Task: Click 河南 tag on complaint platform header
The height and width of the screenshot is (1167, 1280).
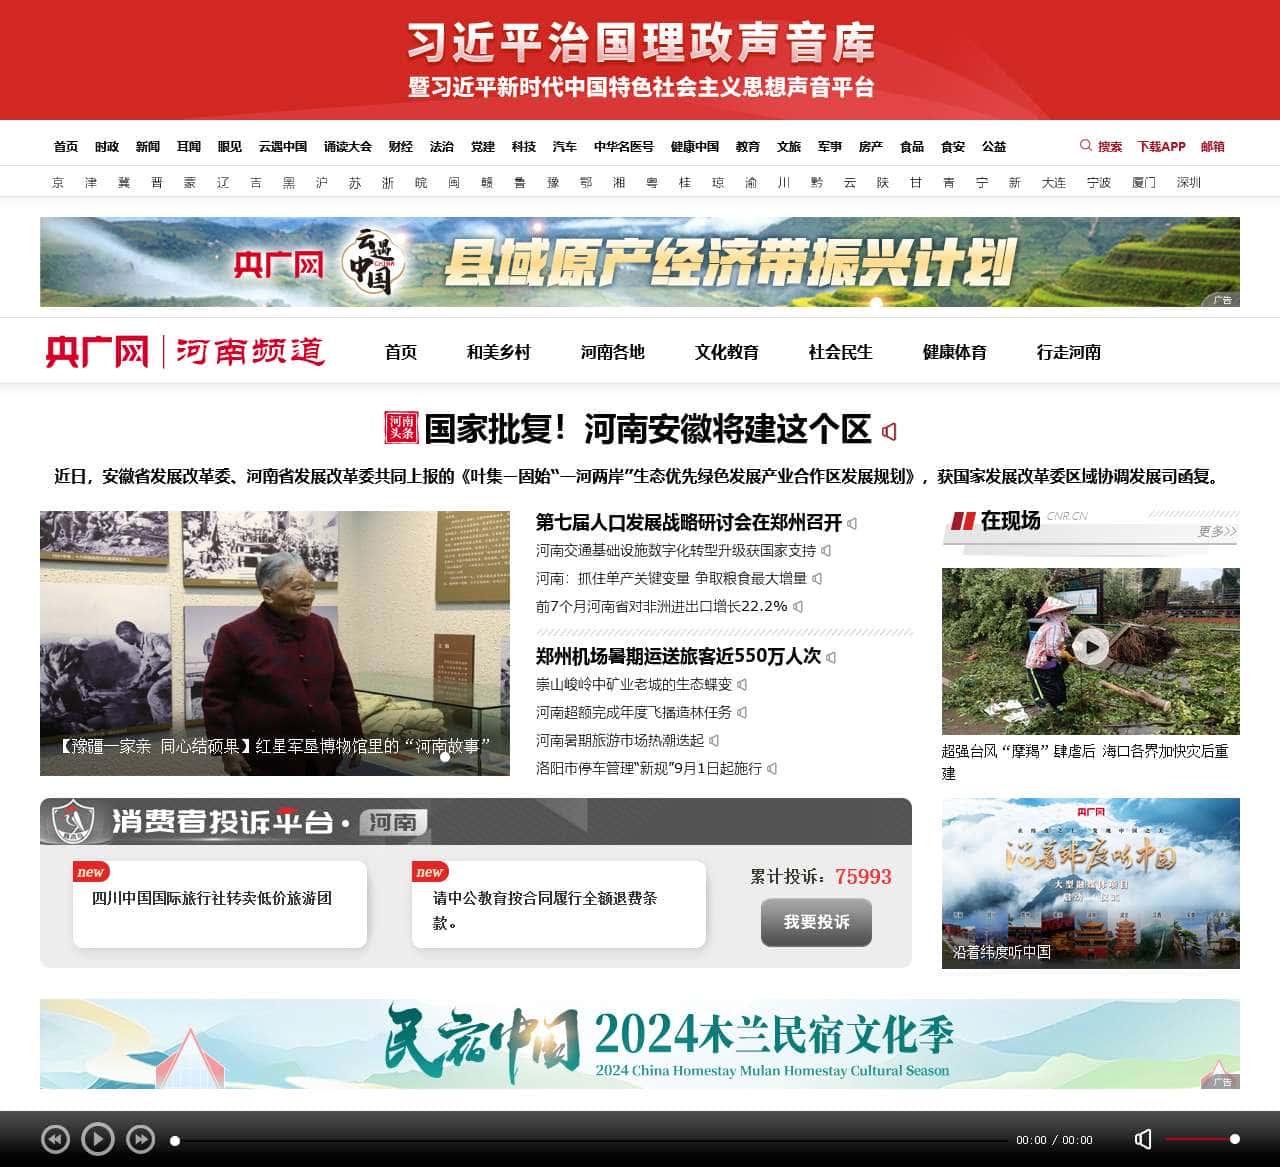Action: (x=393, y=822)
